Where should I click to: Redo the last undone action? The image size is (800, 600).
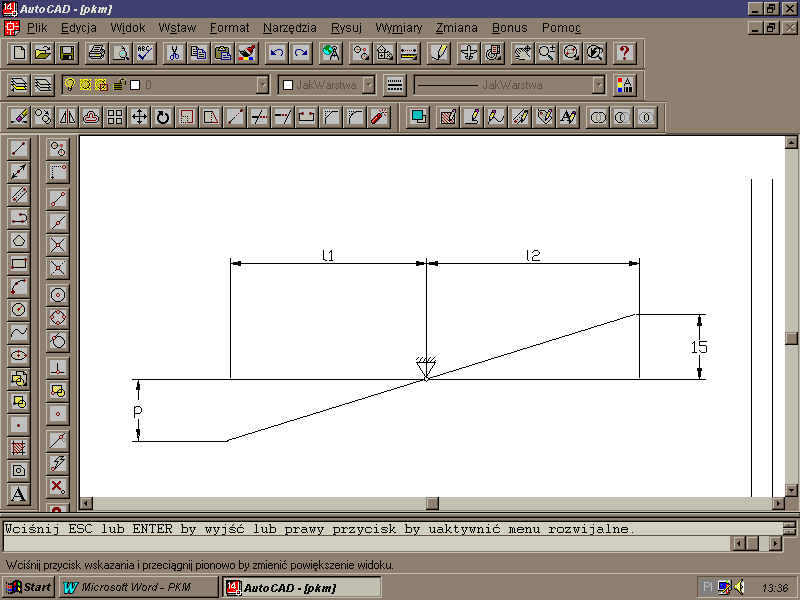coord(301,53)
